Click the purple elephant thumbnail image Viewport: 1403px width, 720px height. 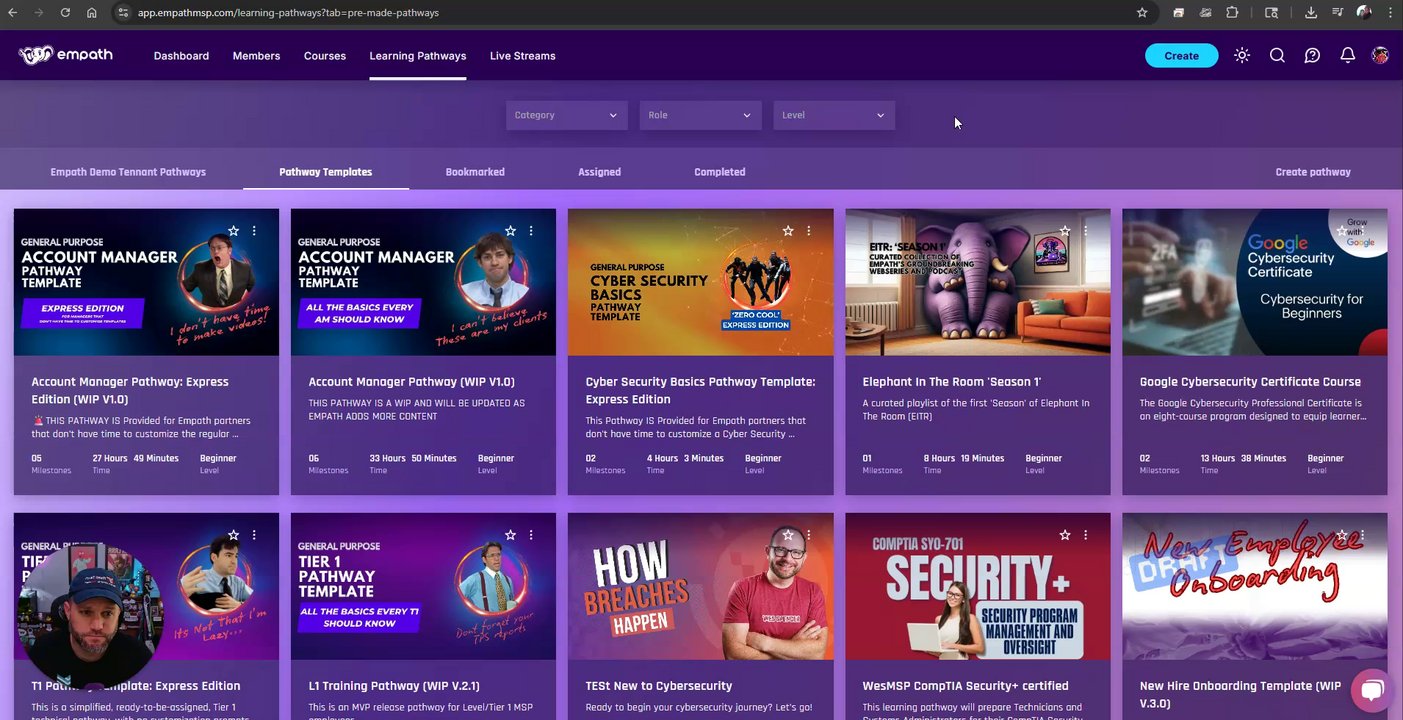[977, 282]
